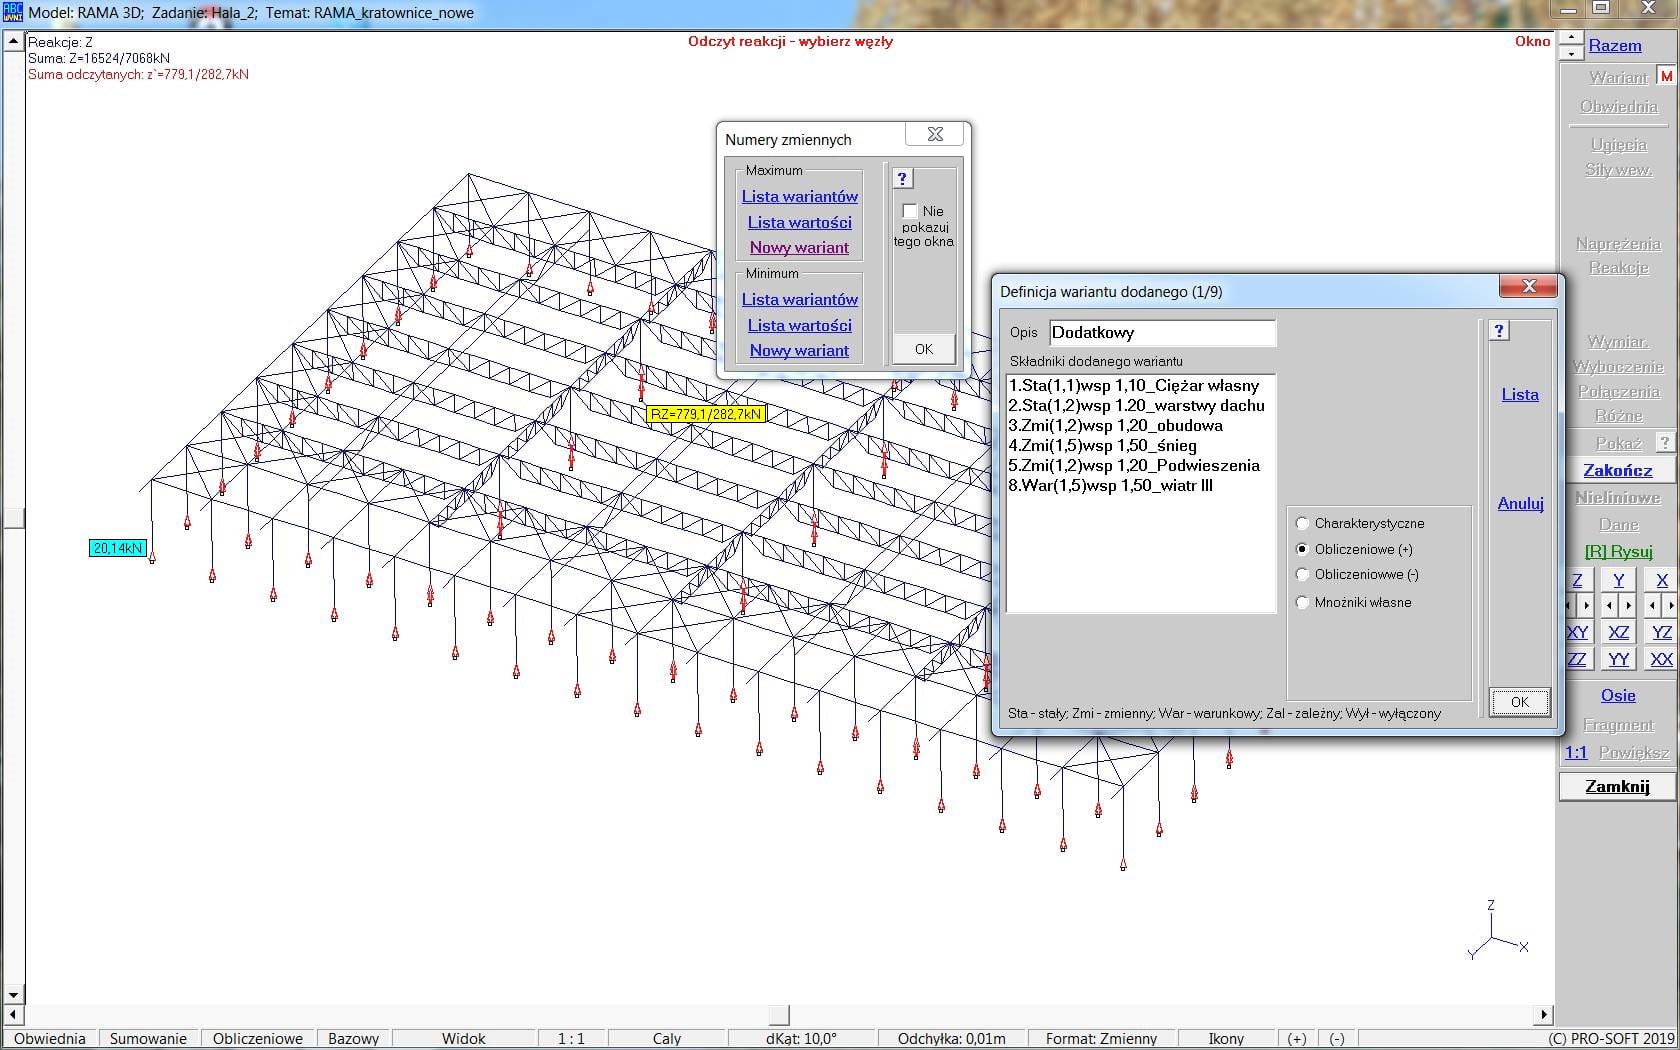
Task: Click the Opis text field containing Dodatkowy
Action: pyautogui.click(x=1161, y=333)
